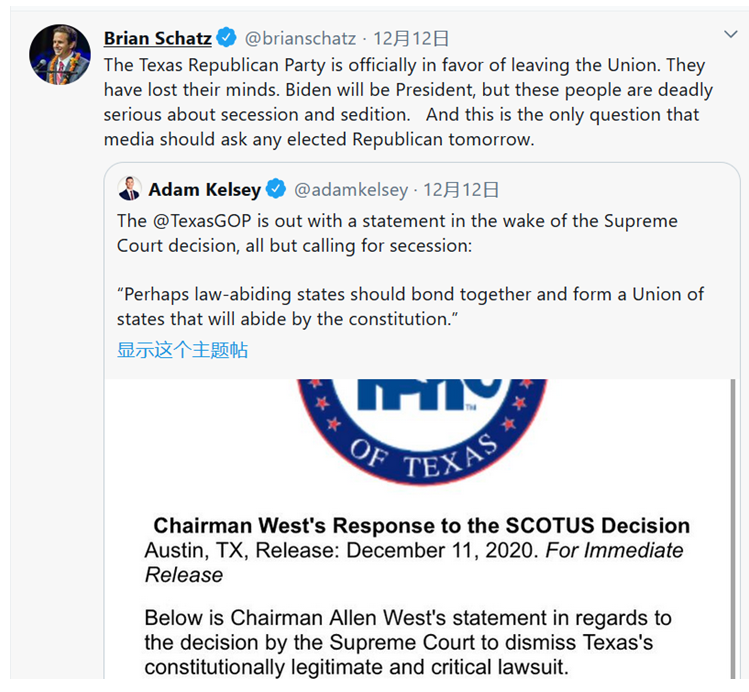Click verified badge next to Brian Schatz
Screen dimensions: 749x692
[x=228, y=39]
